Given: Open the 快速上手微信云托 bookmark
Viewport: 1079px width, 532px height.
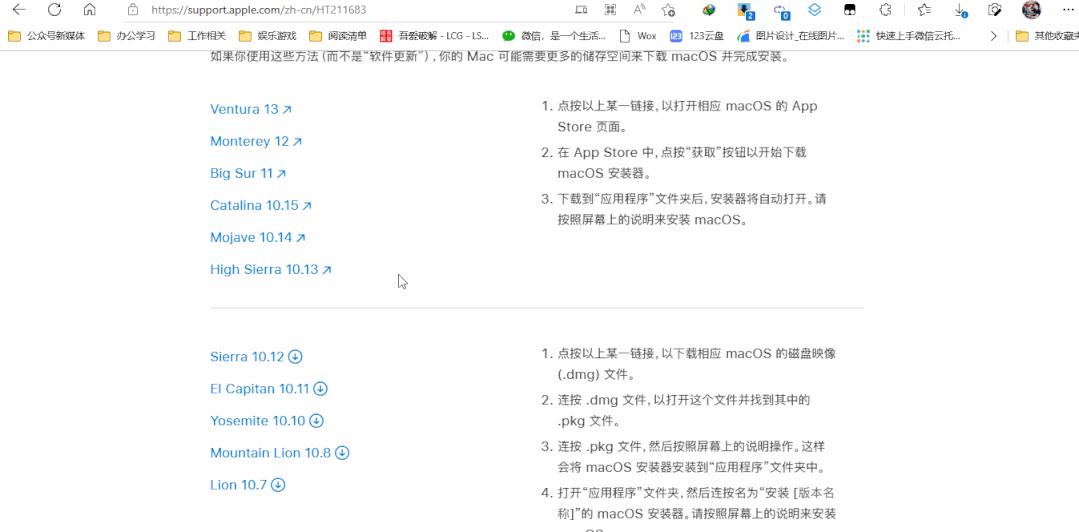Looking at the screenshot, I should tap(909, 36).
